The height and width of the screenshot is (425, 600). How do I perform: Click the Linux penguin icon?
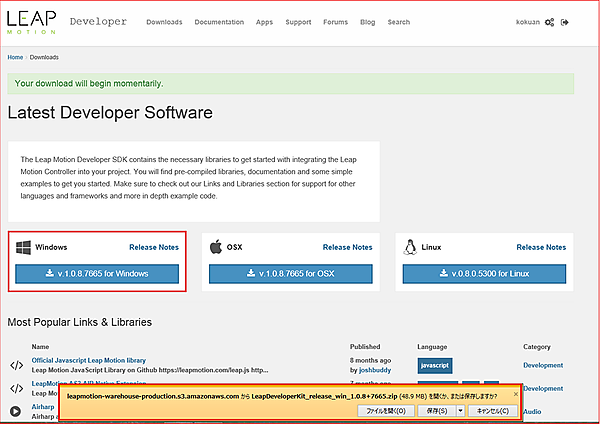(x=411, y=246)
